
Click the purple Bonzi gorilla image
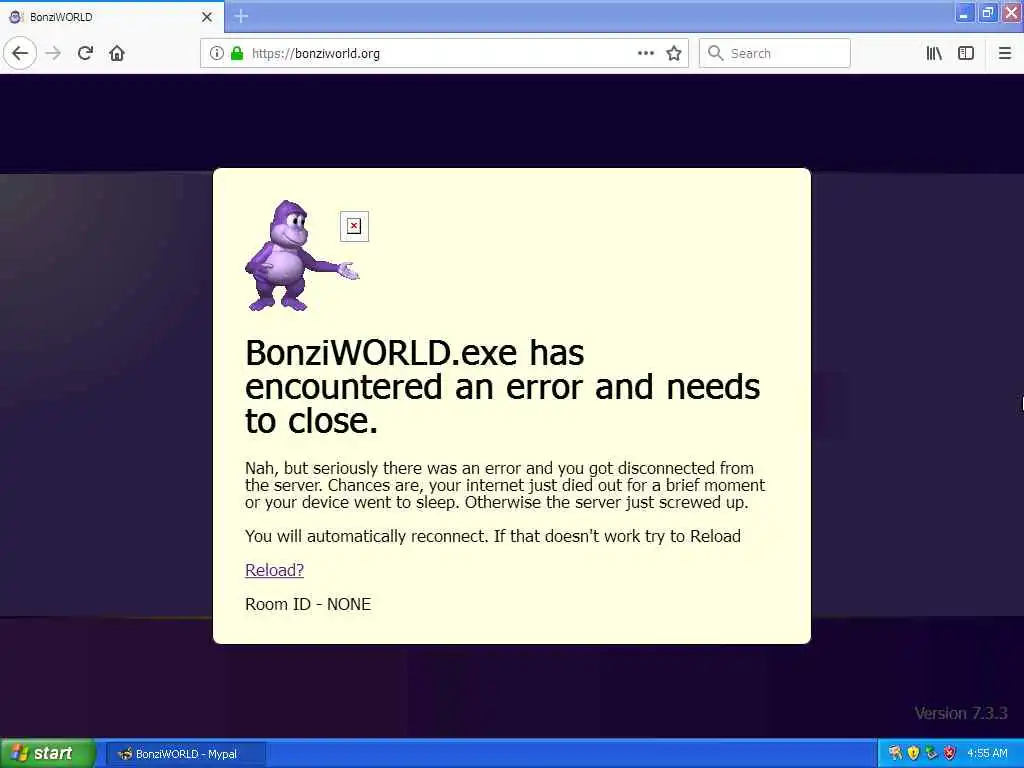pos(302,255)
